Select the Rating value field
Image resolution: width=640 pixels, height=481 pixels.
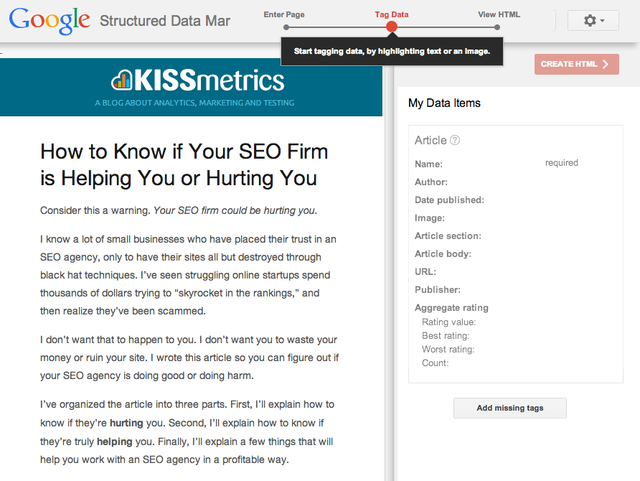448,322
